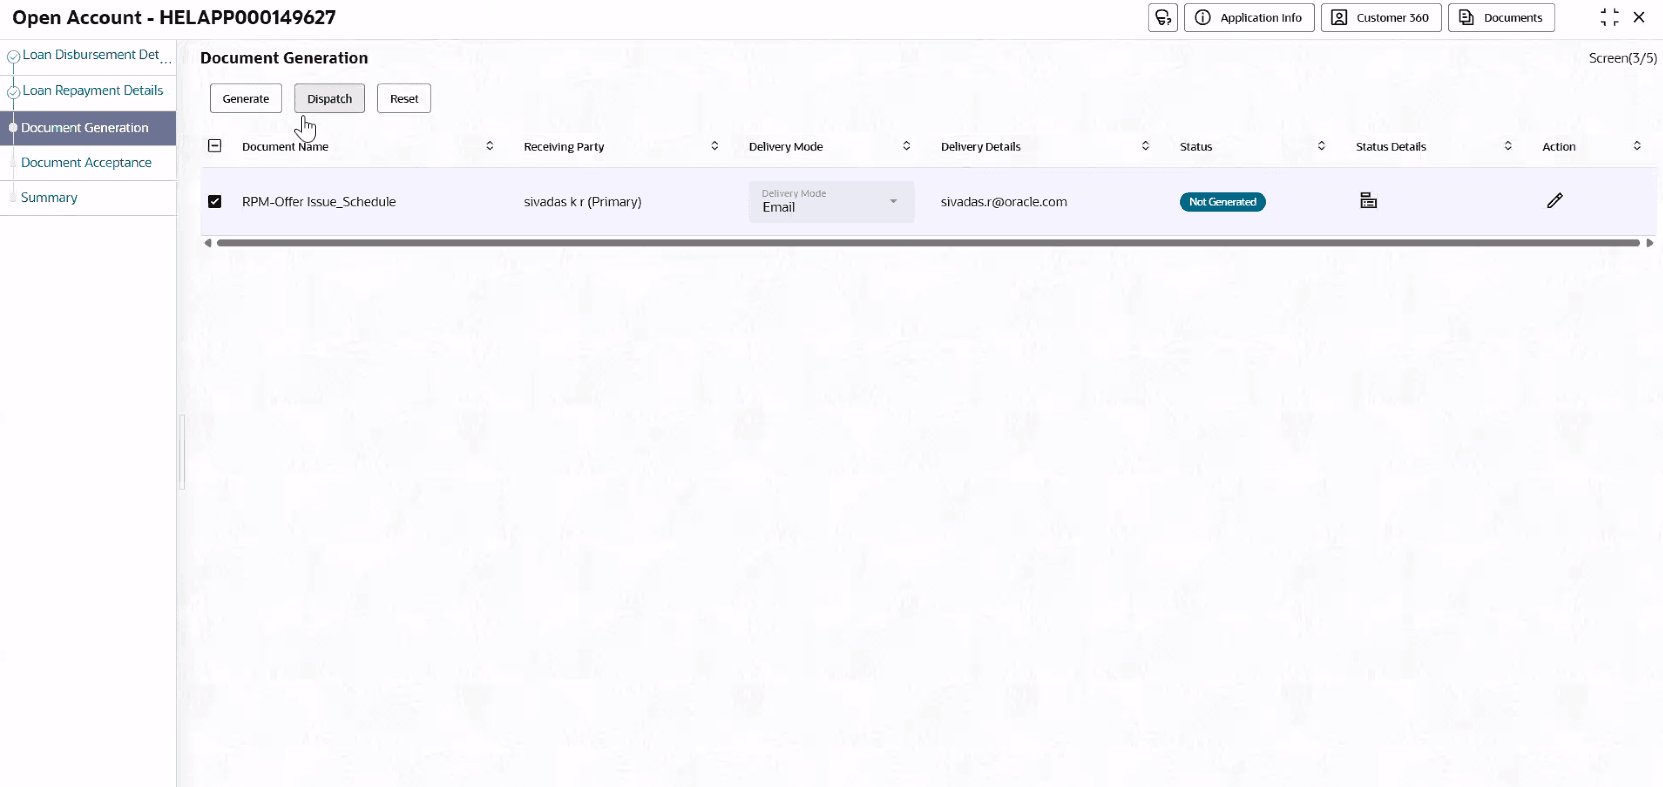Click the sort arrows on Action column
This screenshot has width=1663, height=787.
click(1637, 146)
